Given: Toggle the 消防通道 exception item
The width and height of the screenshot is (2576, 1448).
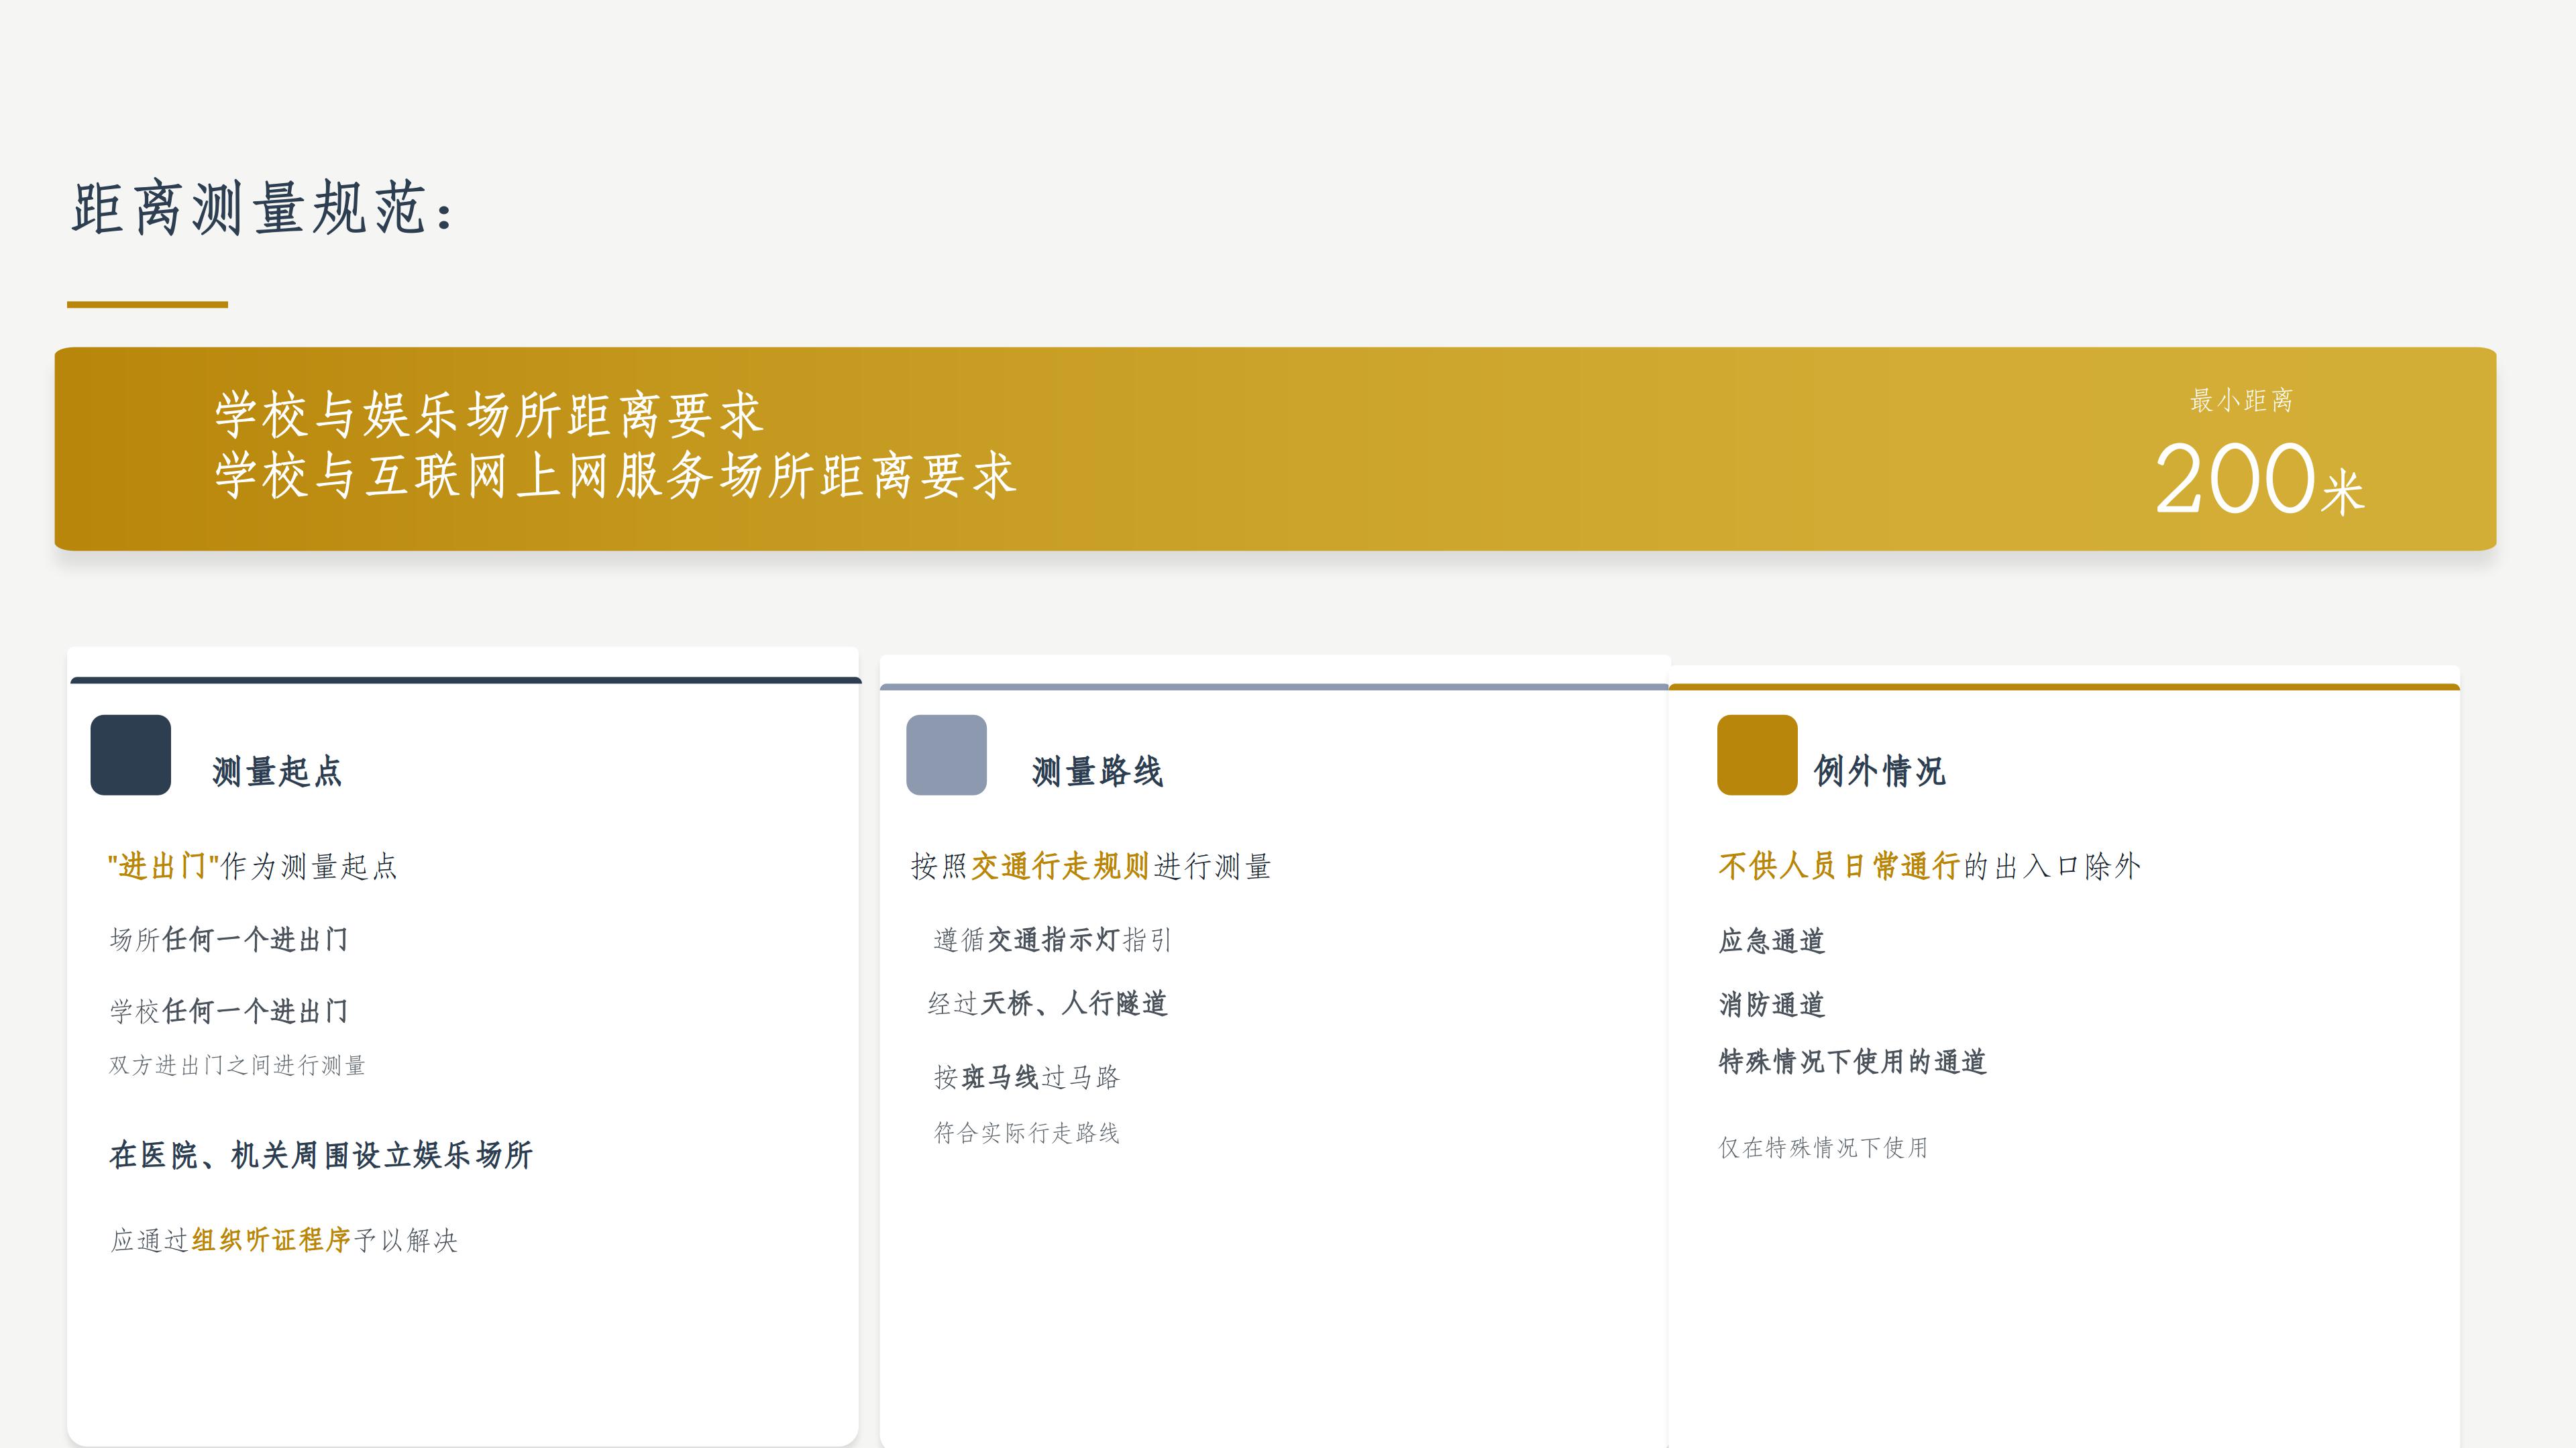Looking at the screenshot, I should [1771, 1005].
